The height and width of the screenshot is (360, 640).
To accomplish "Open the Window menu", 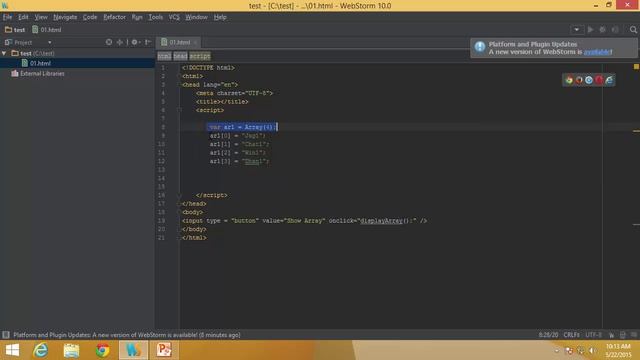I will point(196,17).
